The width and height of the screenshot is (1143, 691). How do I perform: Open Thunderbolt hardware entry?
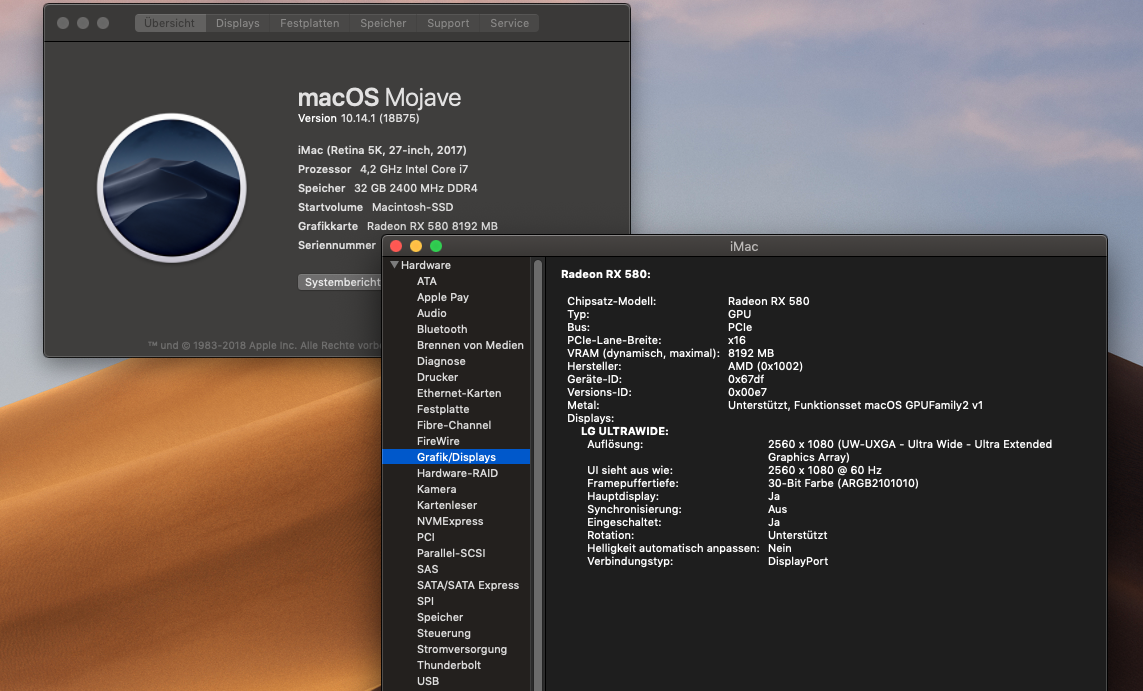(x=448, y=665)
